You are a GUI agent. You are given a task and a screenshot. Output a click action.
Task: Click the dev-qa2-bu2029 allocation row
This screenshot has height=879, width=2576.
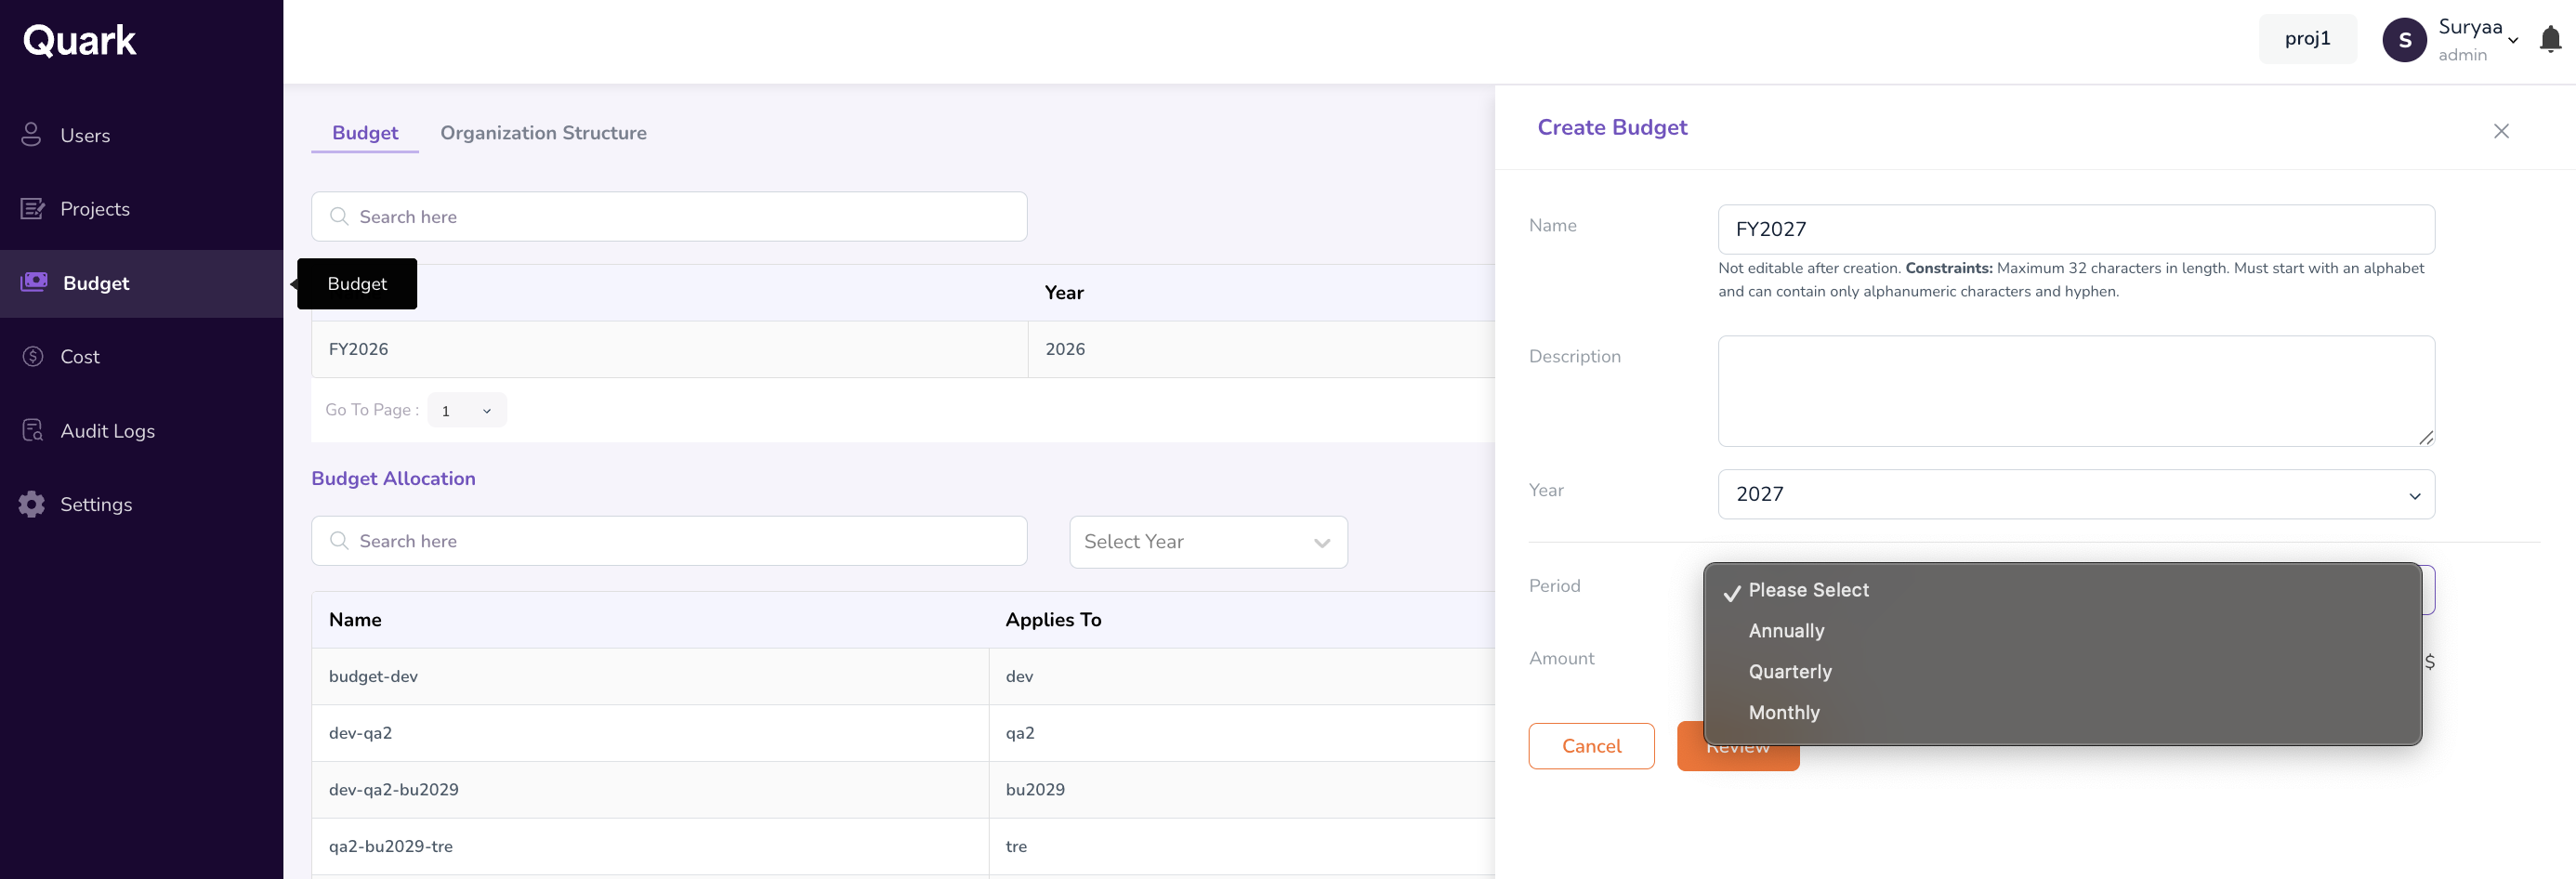coord(903,790)
